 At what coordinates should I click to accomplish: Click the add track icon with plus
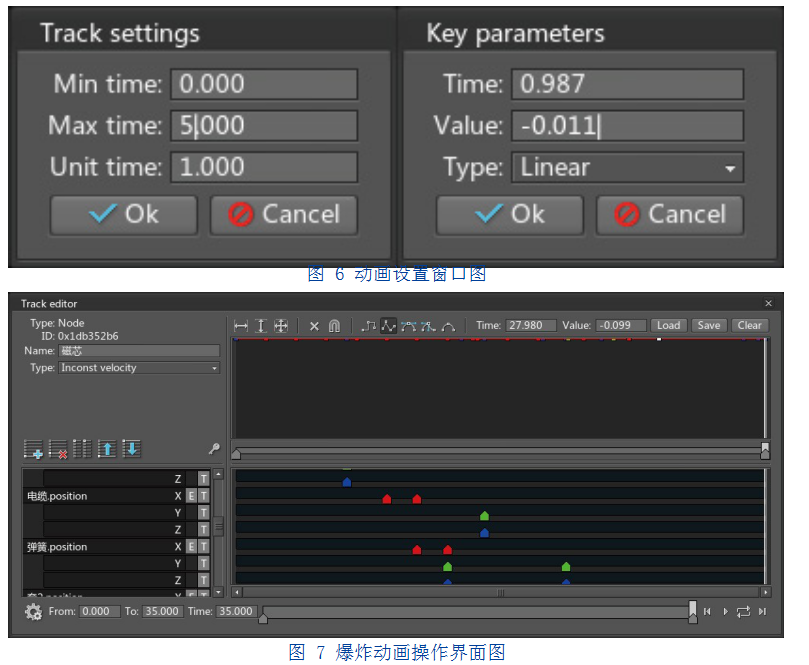(x=33, y=449)
